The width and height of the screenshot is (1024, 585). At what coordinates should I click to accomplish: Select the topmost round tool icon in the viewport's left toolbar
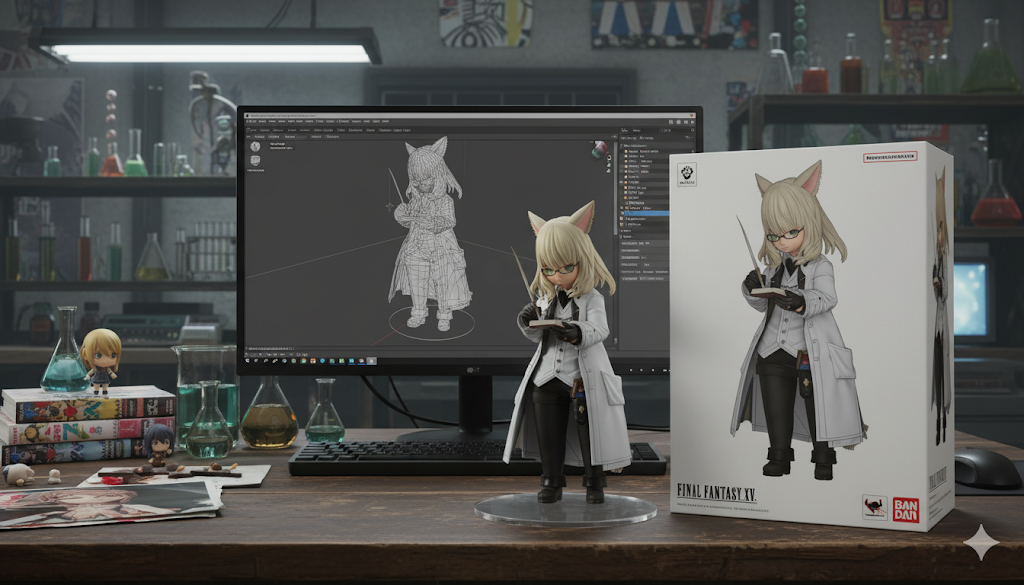(255, 147)
